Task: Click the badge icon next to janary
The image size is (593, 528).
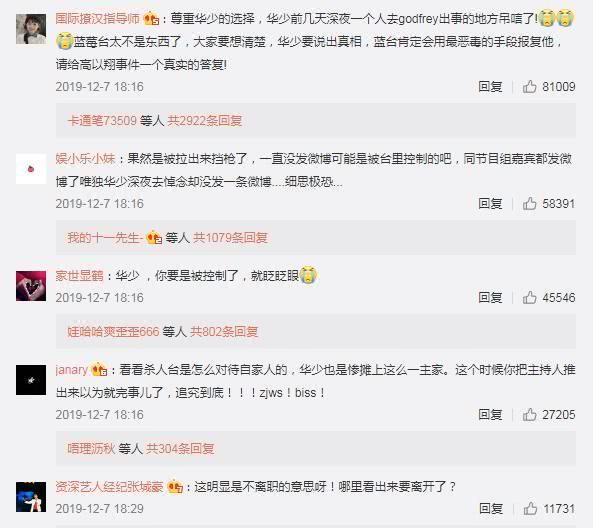Action: point(99,370)
